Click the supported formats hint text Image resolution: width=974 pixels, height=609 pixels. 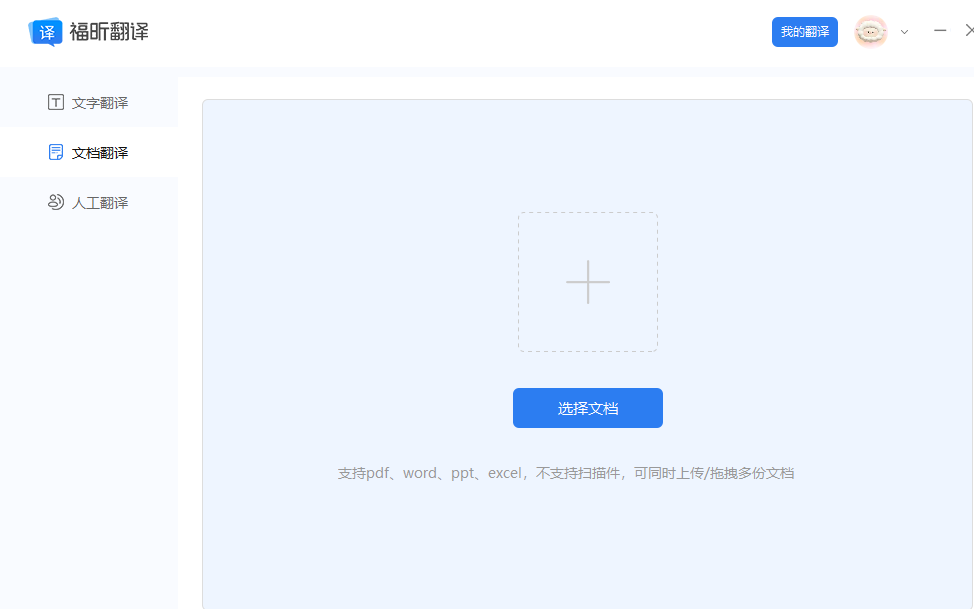point(567,472)
